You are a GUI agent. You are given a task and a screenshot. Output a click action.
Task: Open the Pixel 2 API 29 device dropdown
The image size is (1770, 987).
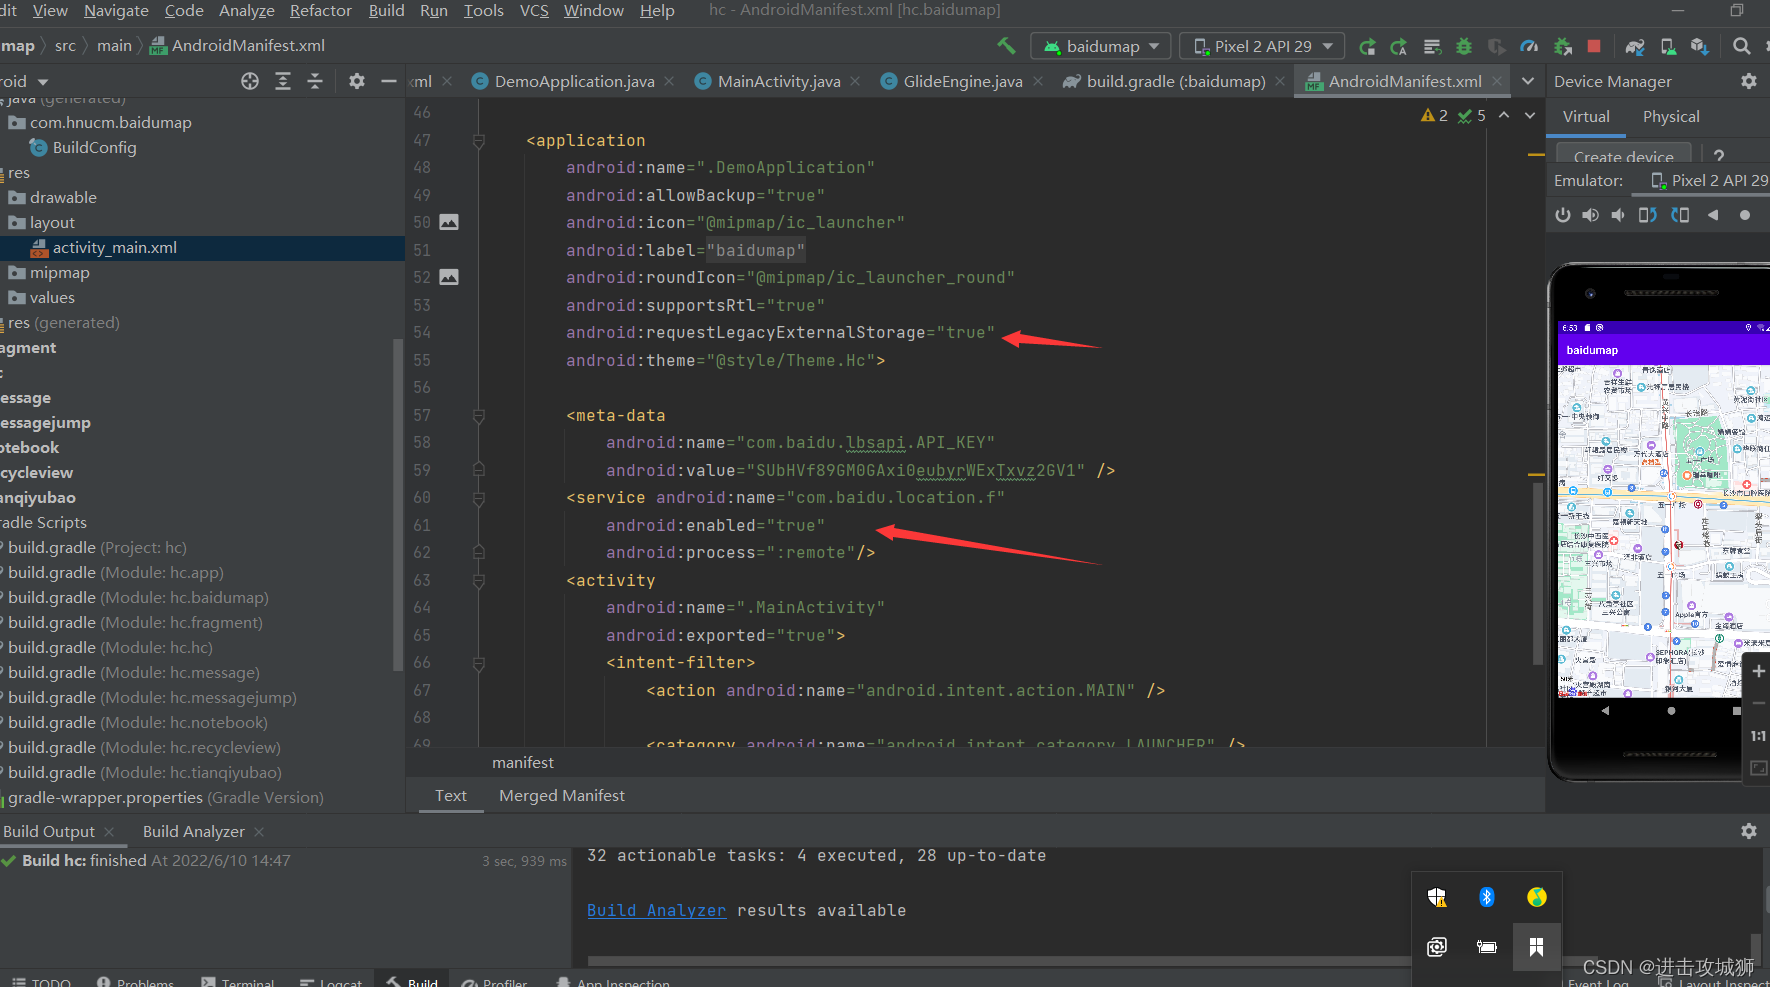[x=1262, y=45]
